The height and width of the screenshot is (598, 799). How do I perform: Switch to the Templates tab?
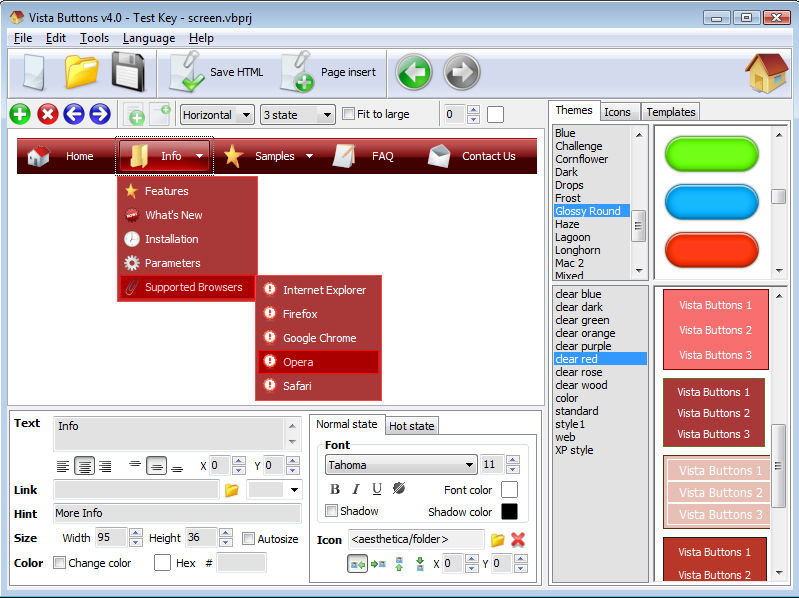click(670, 112)
